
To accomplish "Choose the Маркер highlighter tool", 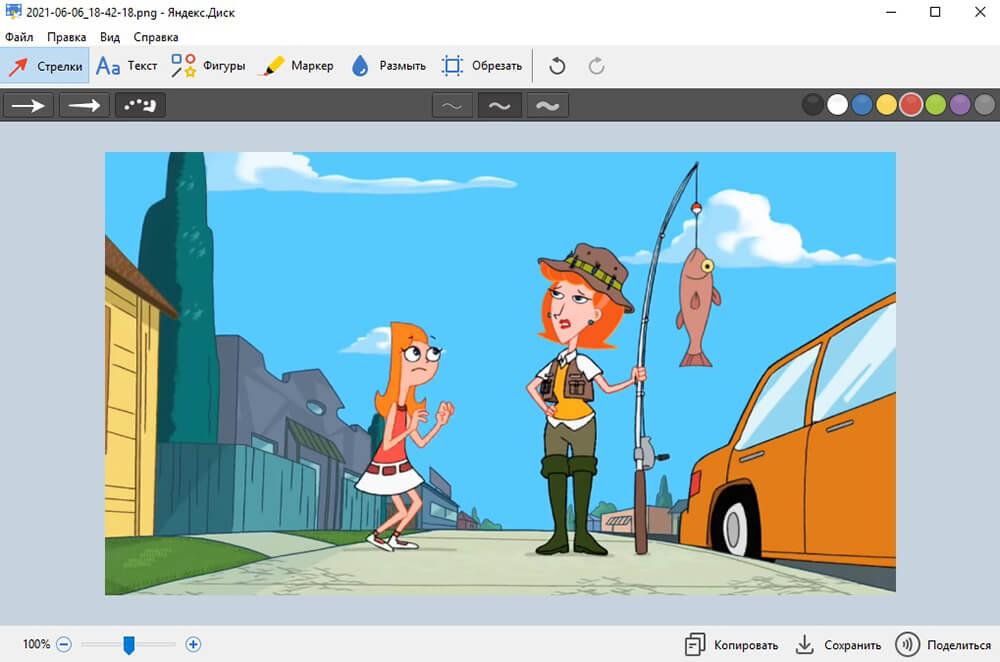I will tap(297, 66).
